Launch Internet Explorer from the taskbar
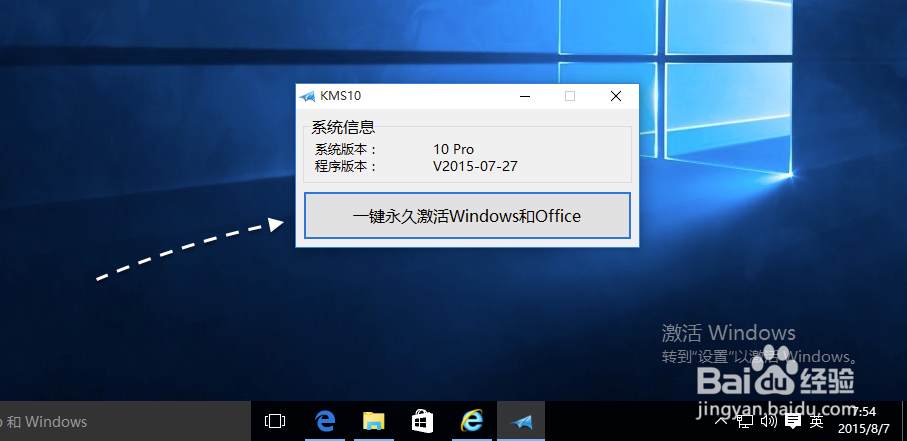This screenshot has width=907, height=441. [471, 421]
